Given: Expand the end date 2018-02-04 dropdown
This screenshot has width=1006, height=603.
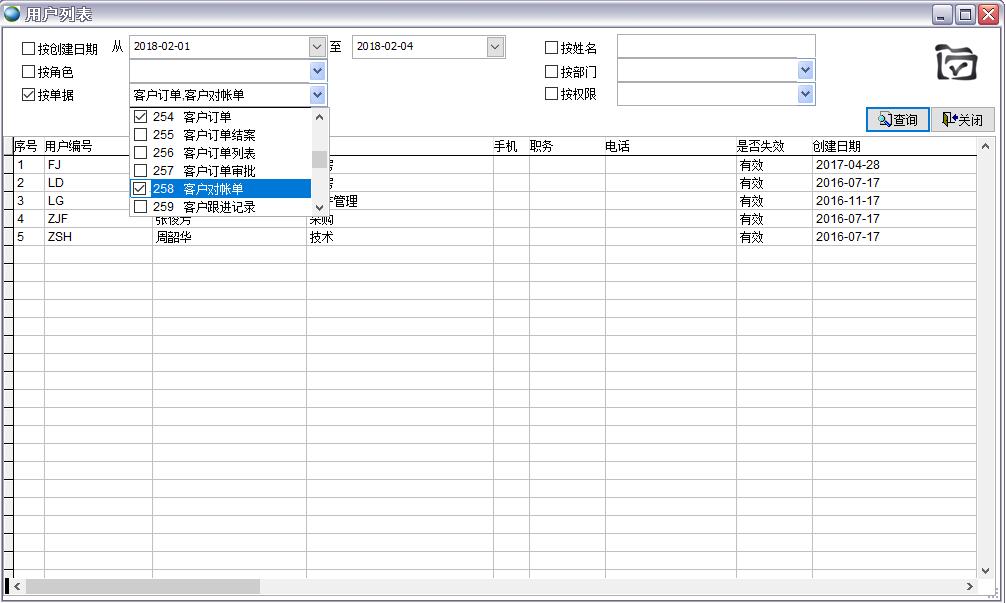Looking at the screenshot, I should coord(495,47).
